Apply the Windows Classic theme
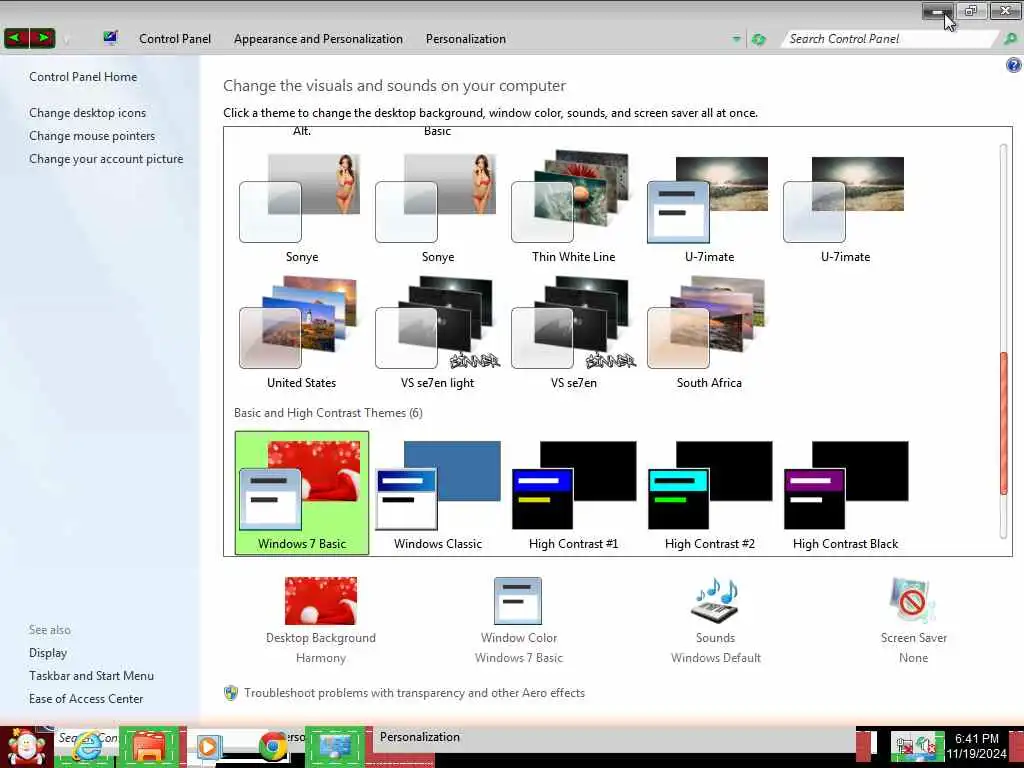The height and width of the screenshot is (768, 1024). 438,495
